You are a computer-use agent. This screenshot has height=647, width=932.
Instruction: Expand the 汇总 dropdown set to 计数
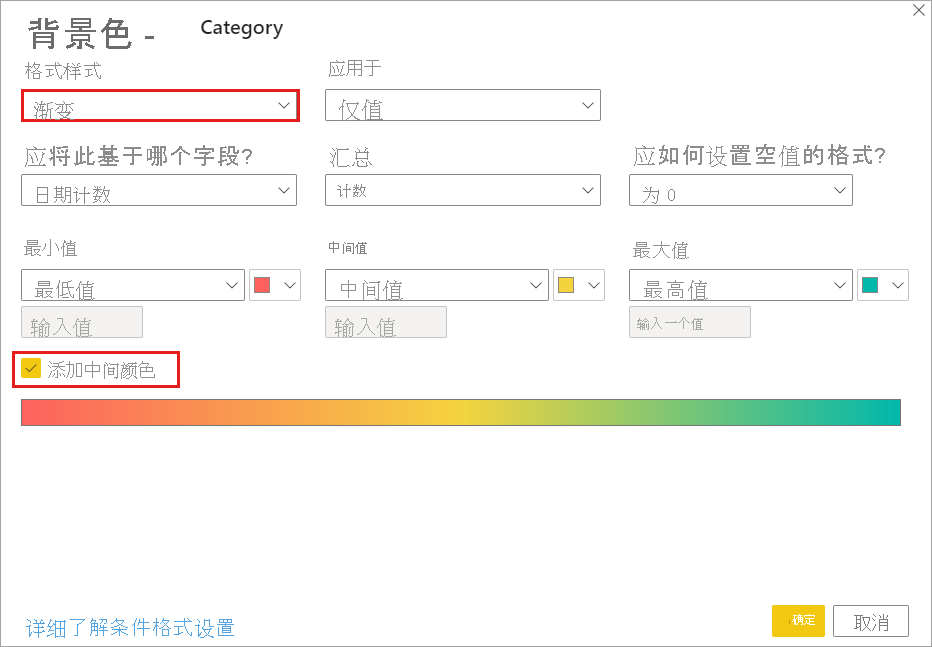coord(462,190)
